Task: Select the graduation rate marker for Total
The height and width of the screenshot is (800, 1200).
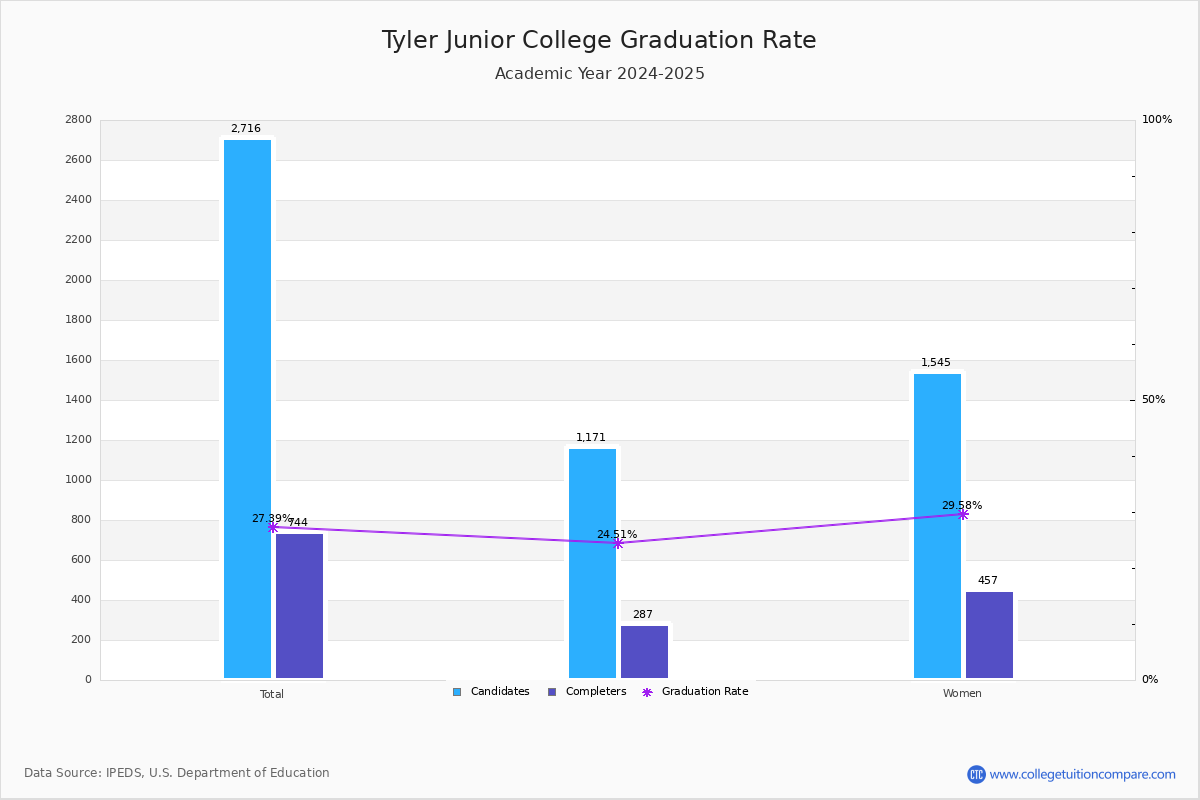Action: (x=273, y=527)
